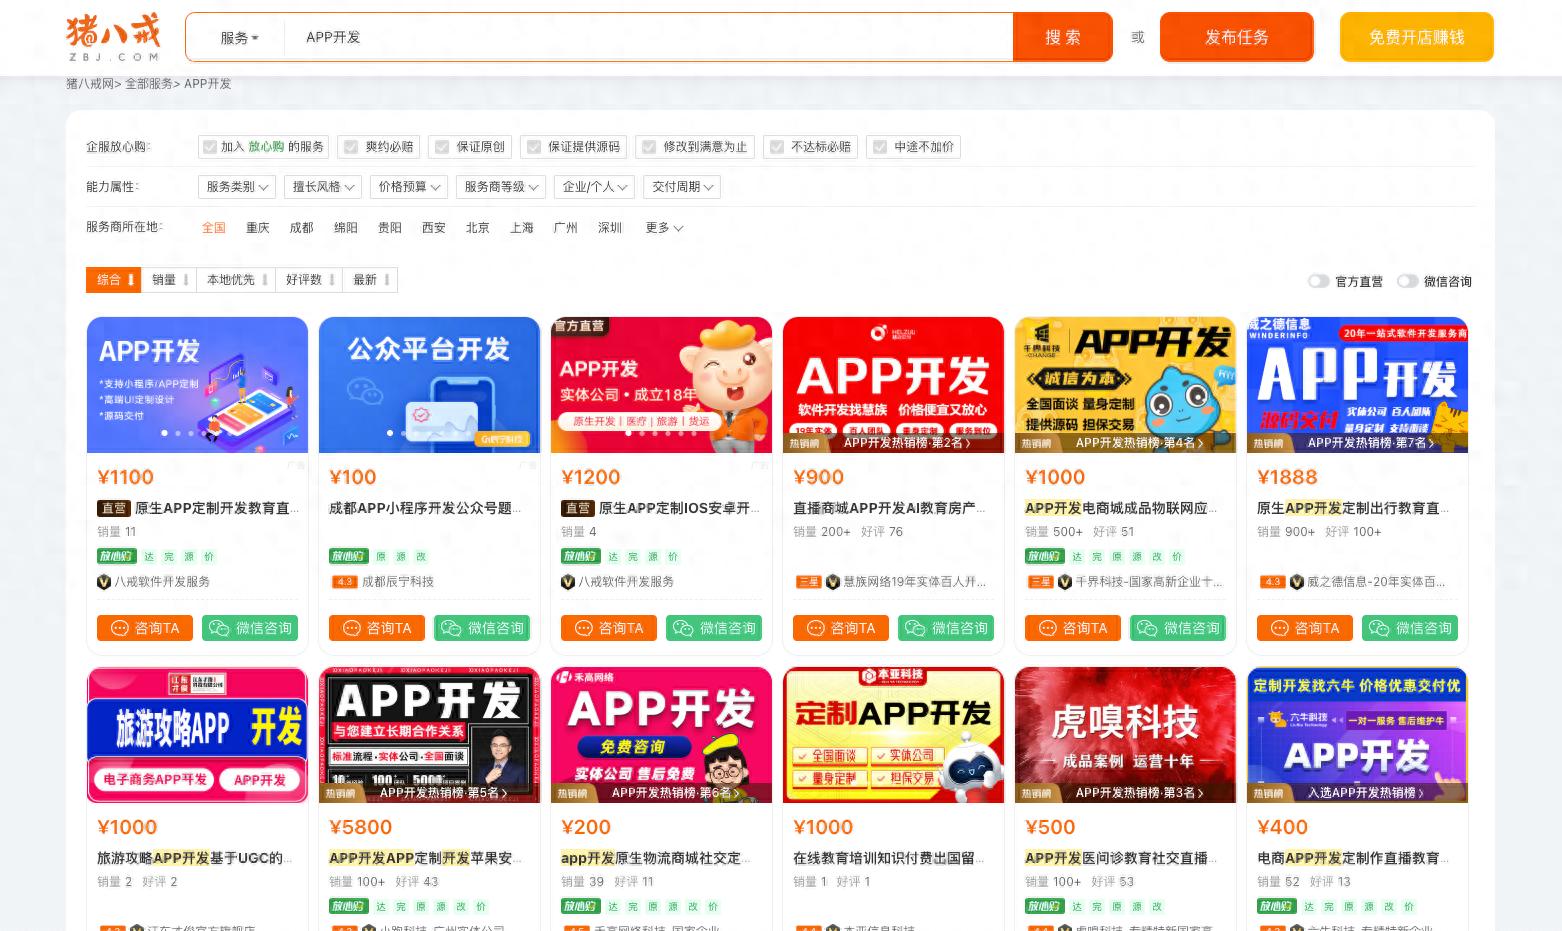Open the 服务类别 dropdown
This screenshot has width=1562, height=931.
click(x=236, y=186)
